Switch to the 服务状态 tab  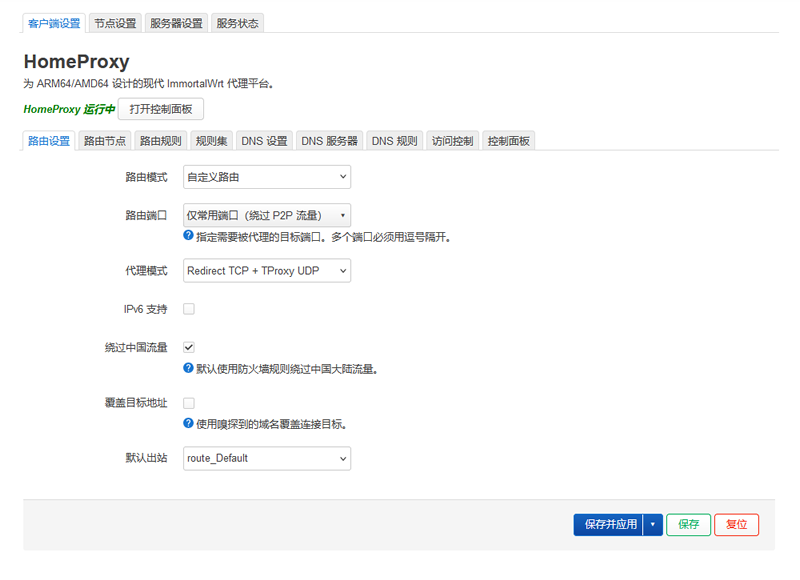(237, 22)
